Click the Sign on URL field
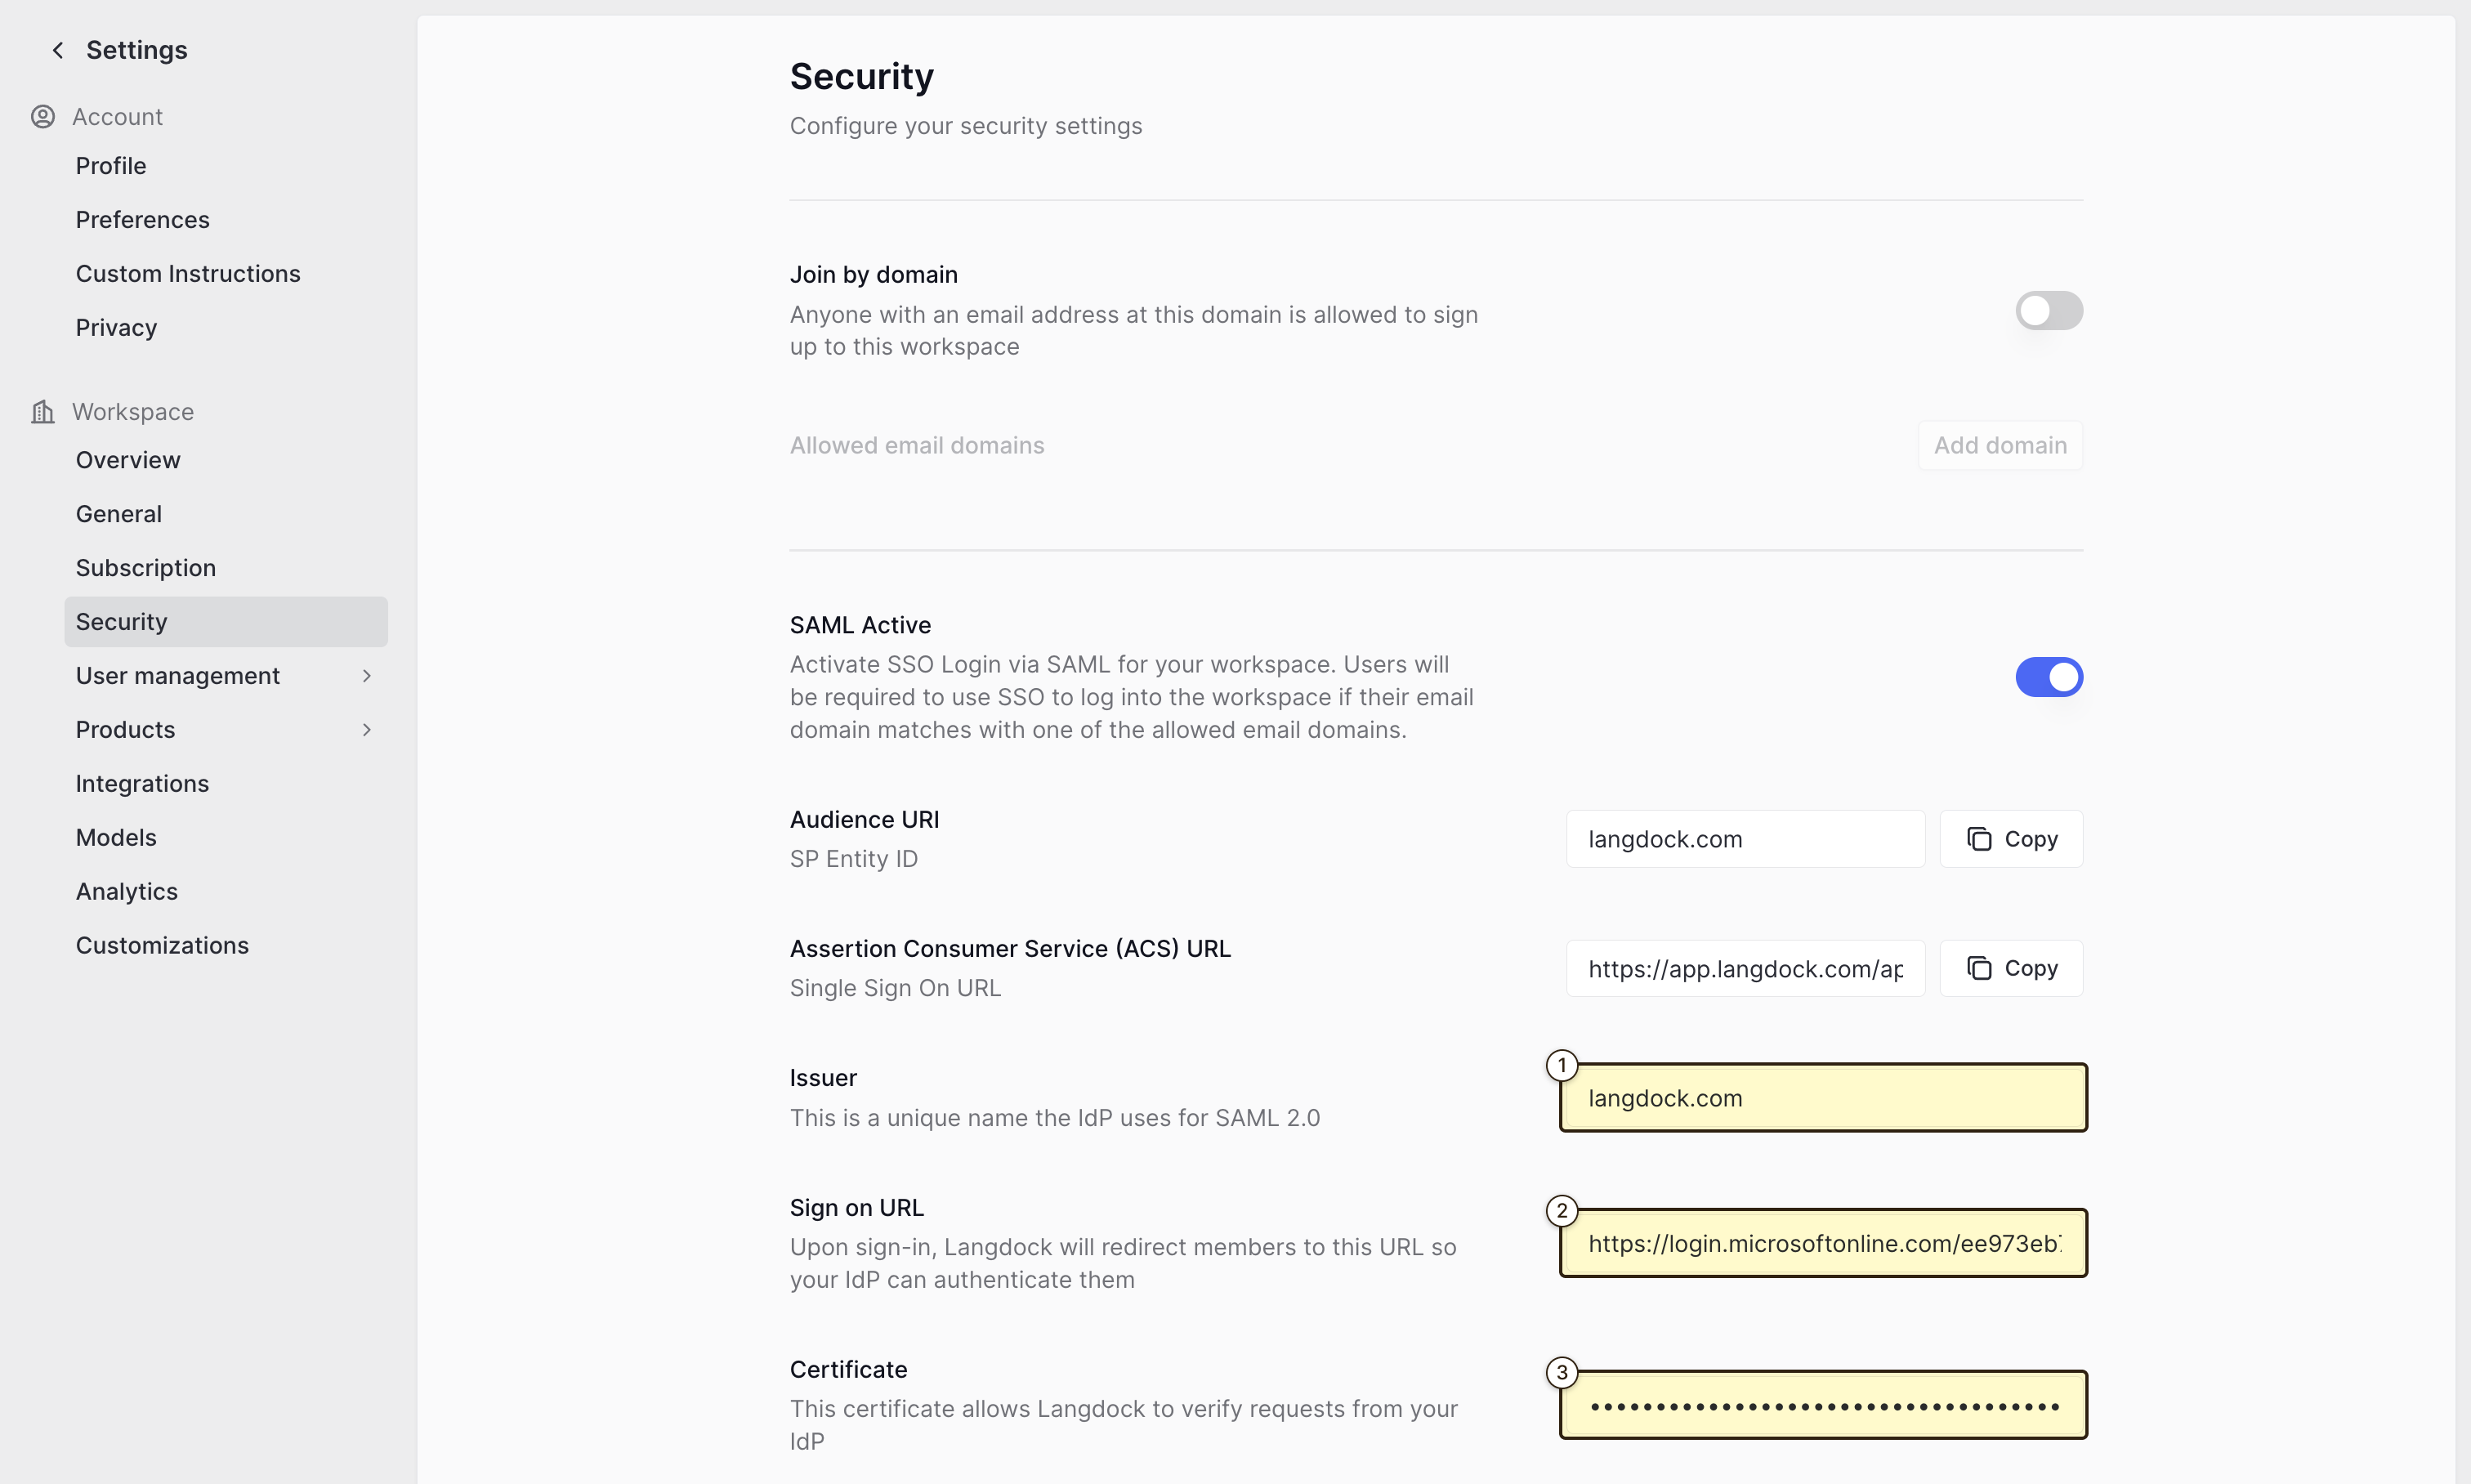The width and height of the screenshot is (2471, 1484). (x=1823, y=1243)
